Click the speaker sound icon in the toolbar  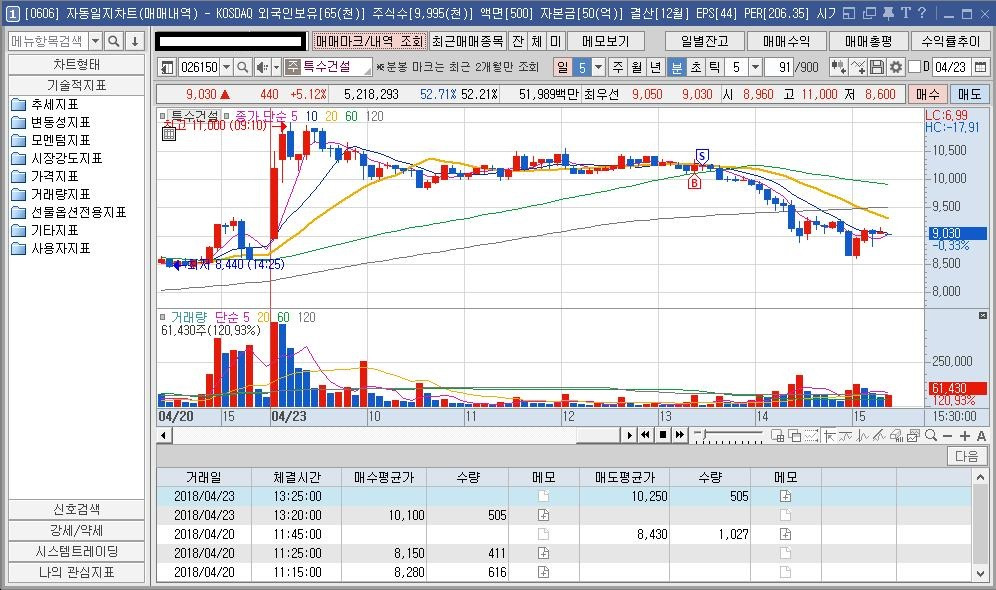click(261, 67)
